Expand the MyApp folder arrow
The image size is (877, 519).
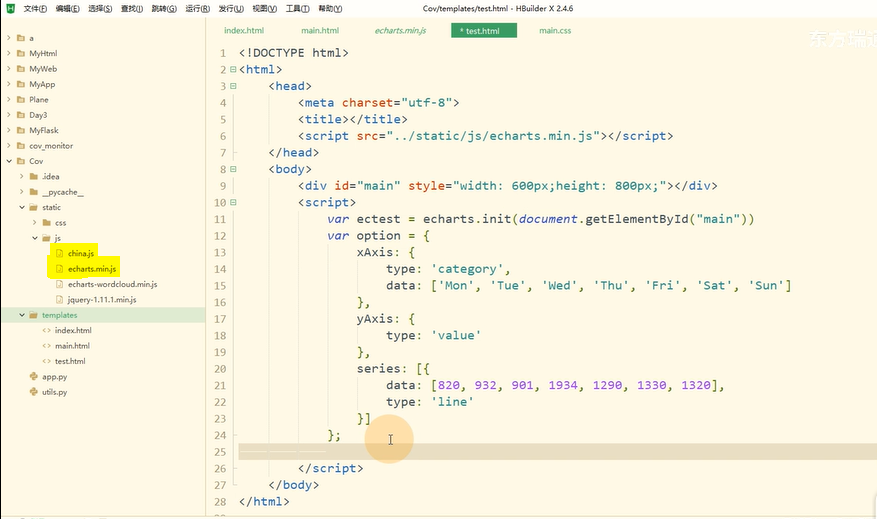[x=8, y=84]
